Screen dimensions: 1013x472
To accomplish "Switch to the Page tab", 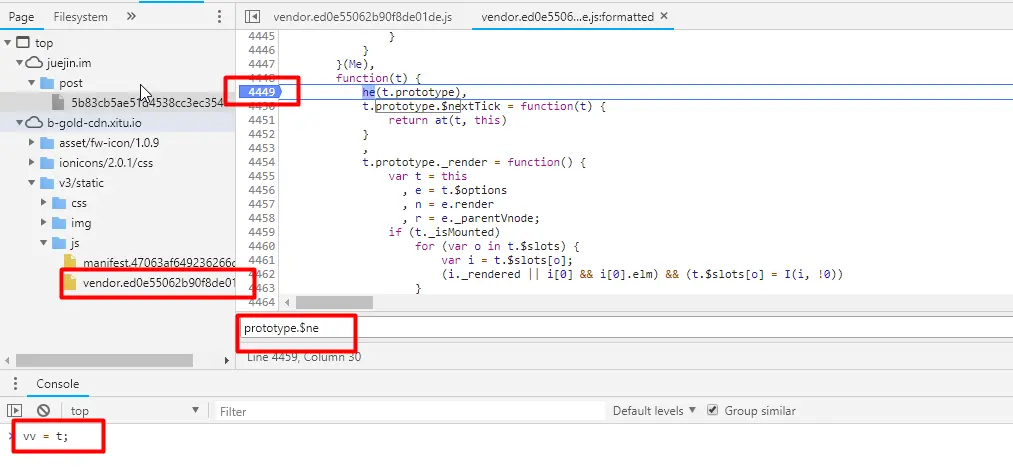I will tap(21, 17).
